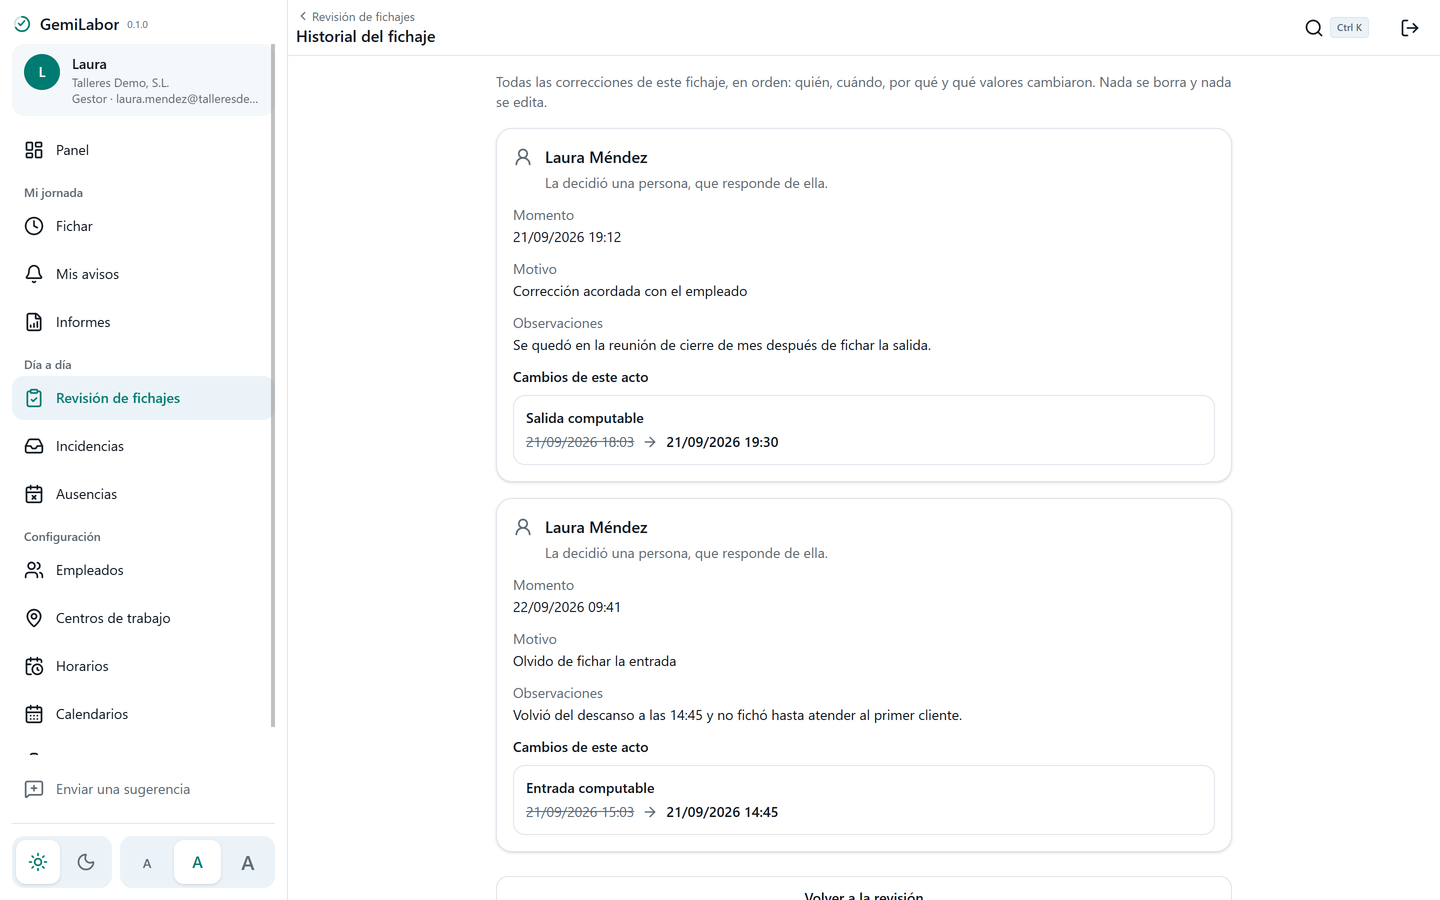The width and height of the screenshot is (1440, 900).
Task: Open the search magnifier icon
Action: point(1314,28)
